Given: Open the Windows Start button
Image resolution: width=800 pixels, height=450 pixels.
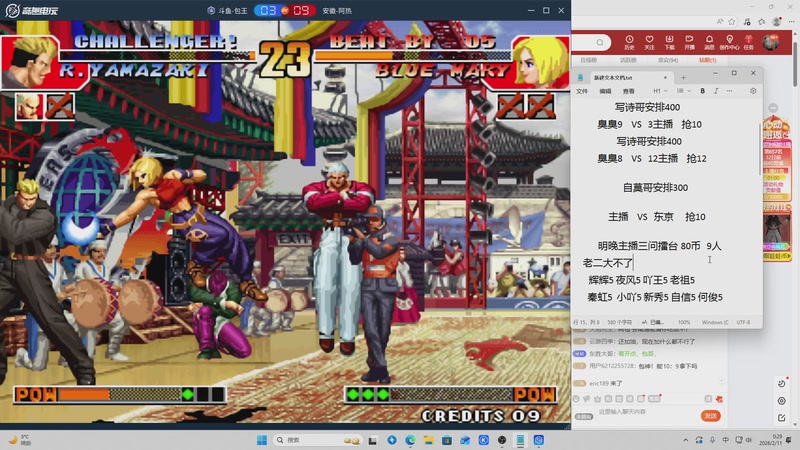Looking at the screenshot, I should [262, 440].
